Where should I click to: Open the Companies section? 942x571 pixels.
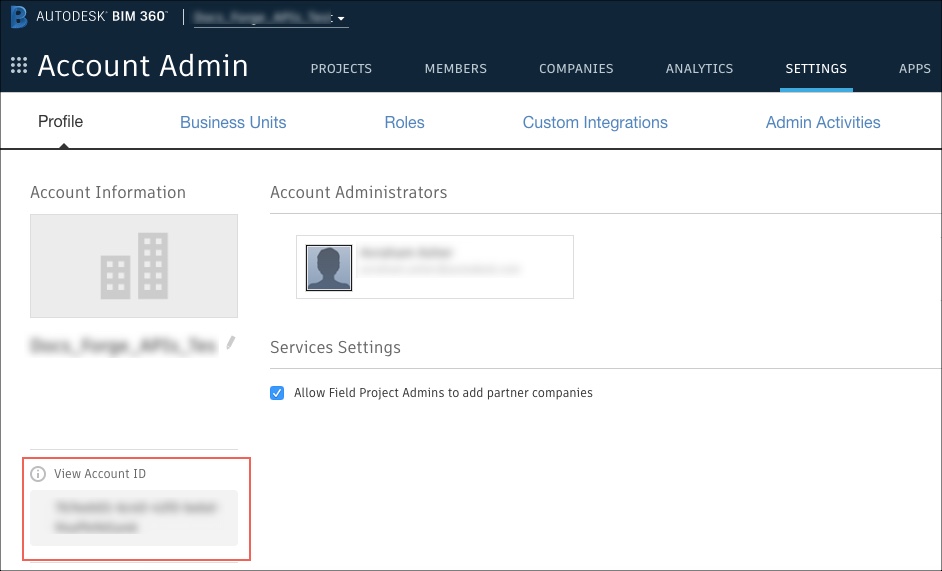point(576,69)
